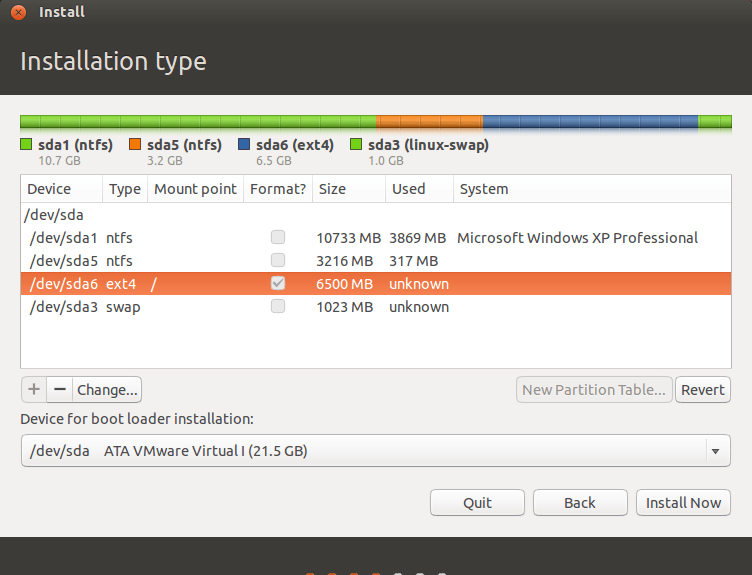Click the orange sda5 legend square
The height and width of the screenshot is (575, 752).
(136, 145)
